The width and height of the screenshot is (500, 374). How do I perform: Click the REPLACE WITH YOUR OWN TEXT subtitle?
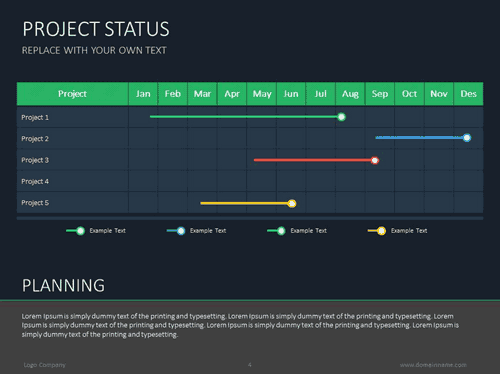94,50
